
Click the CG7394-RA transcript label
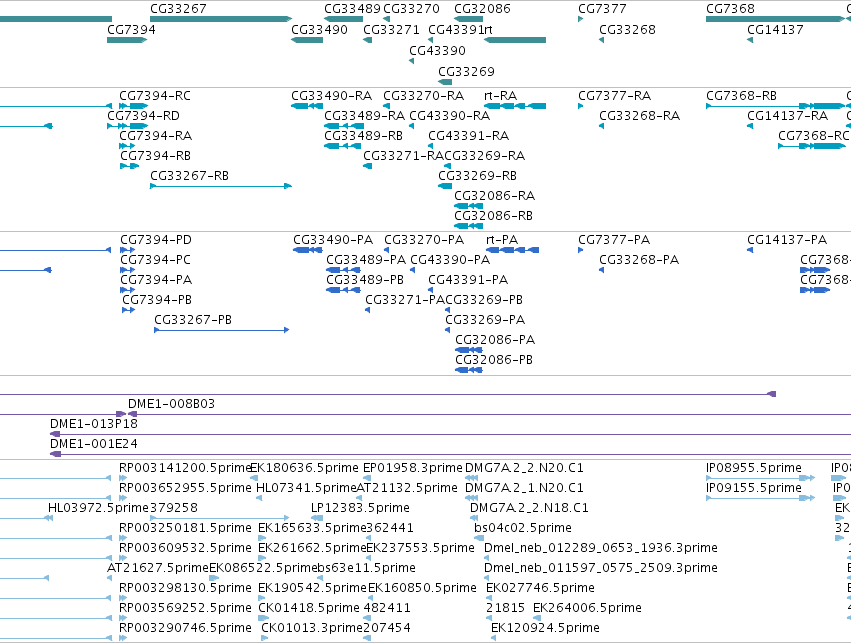coord(155,136)
